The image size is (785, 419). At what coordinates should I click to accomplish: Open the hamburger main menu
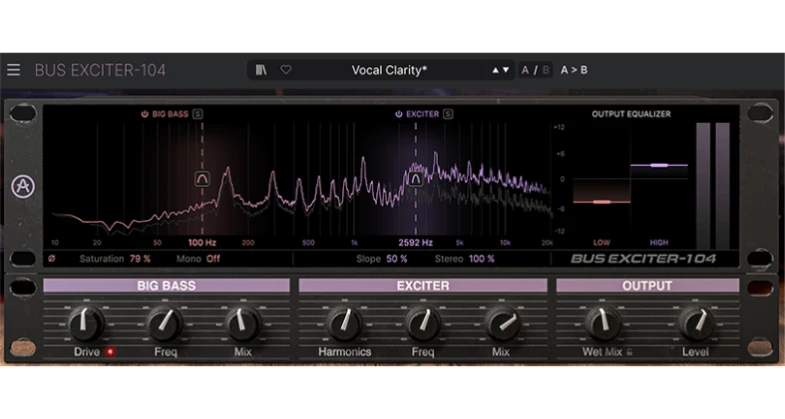14,70
